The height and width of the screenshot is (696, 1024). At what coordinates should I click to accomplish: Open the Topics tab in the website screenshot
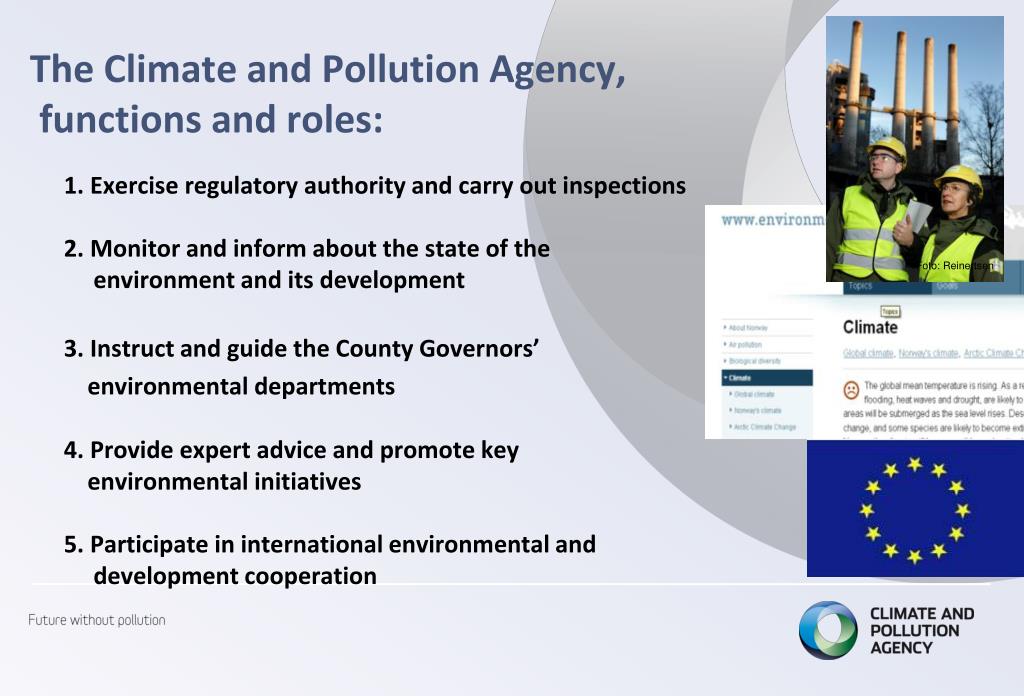pos(860,285)
